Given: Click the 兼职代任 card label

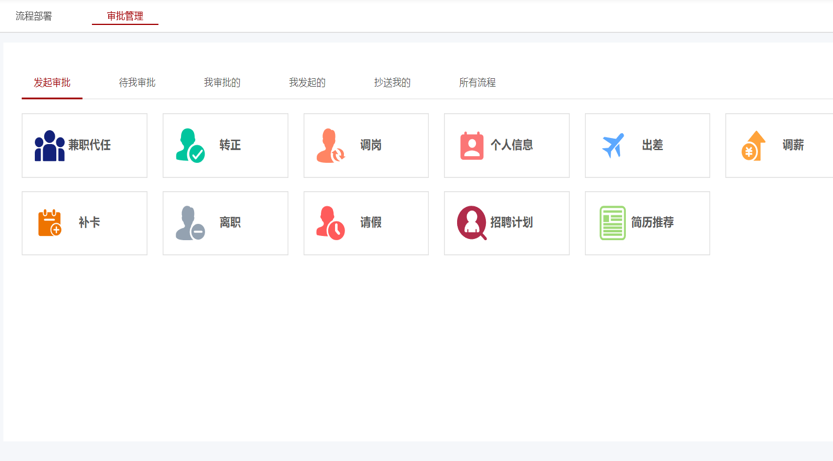Looking at the screenshot, I should [89, 145].
